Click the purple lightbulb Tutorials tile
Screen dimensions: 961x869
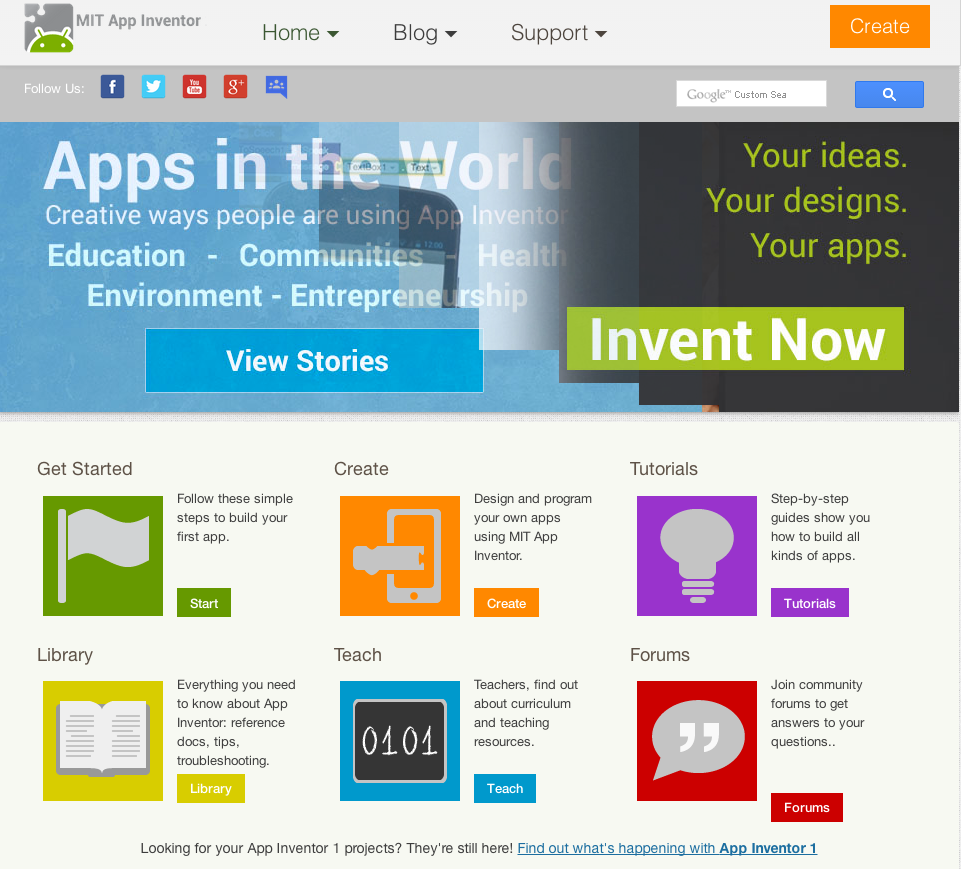(x=697, y=556)
